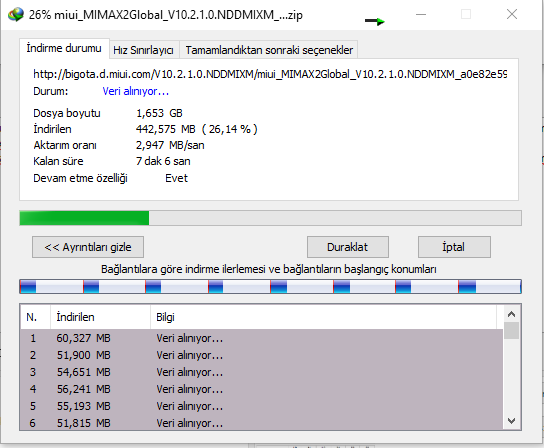
Task: Close the download progress window
Action: click(512, 15)
